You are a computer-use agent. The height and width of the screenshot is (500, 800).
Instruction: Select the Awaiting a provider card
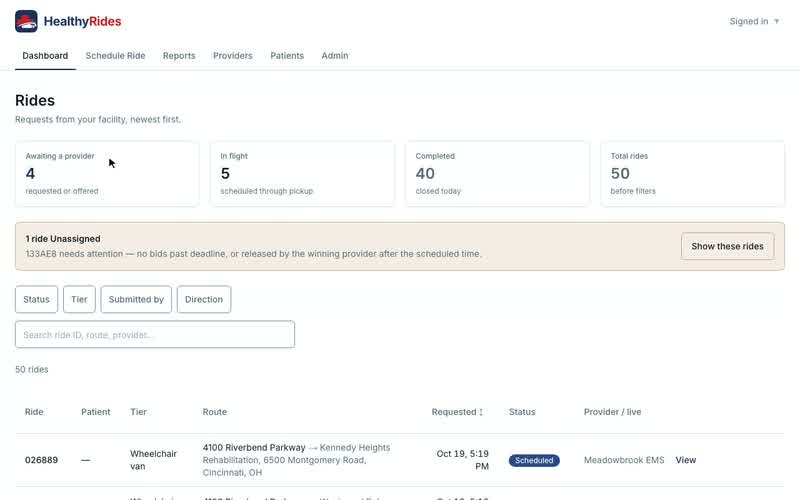107,174
